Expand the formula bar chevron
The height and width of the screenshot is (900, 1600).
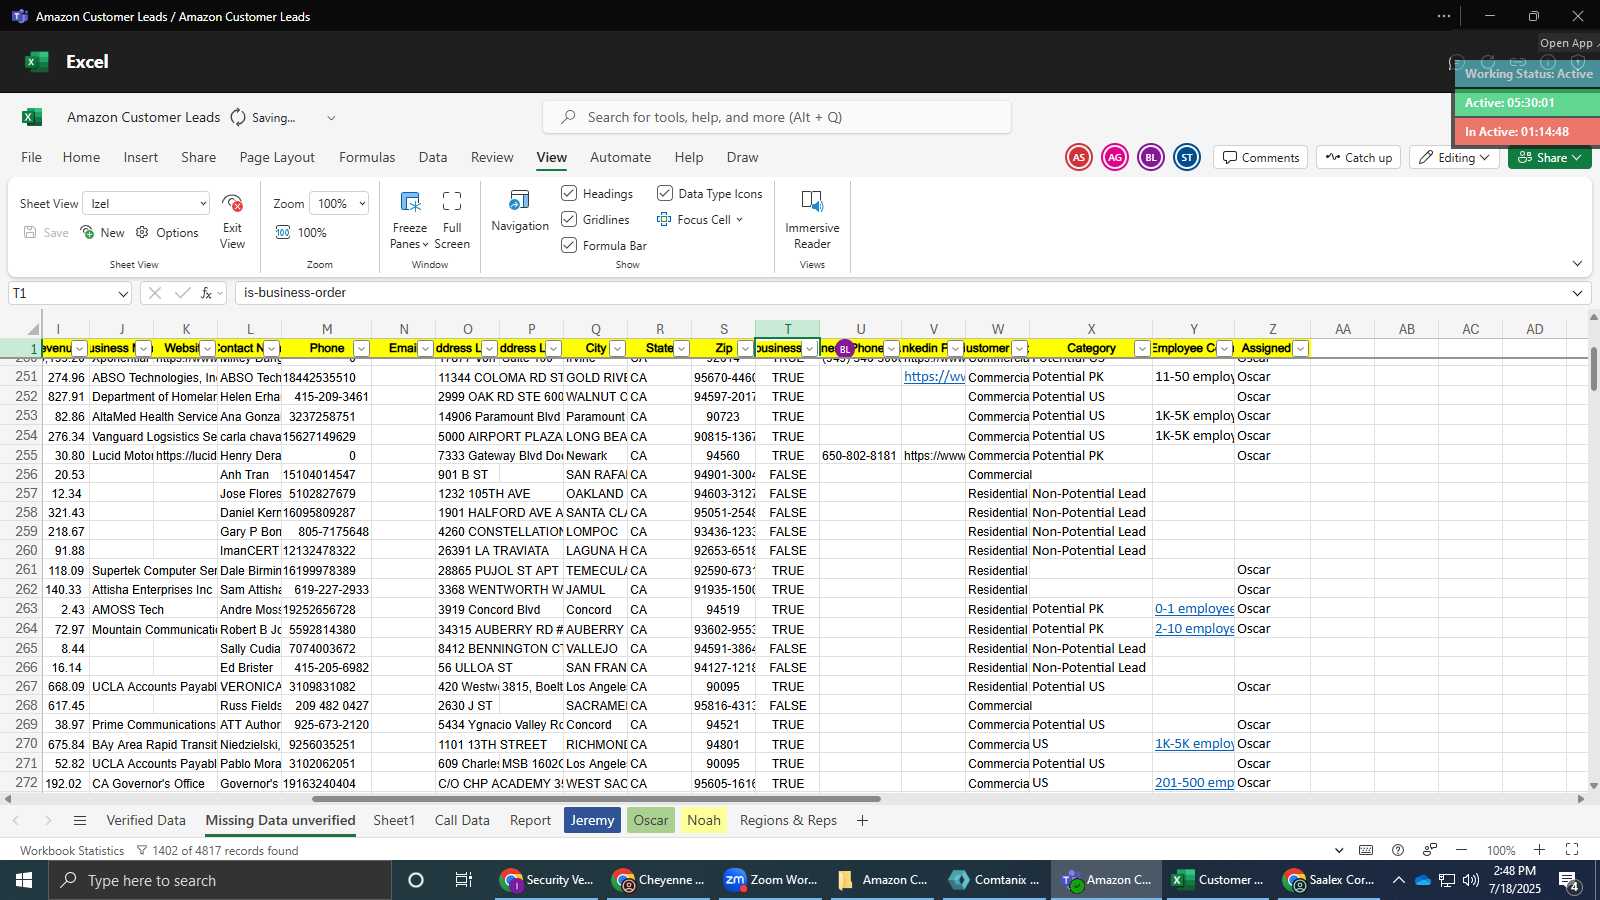click(1577, 293)
